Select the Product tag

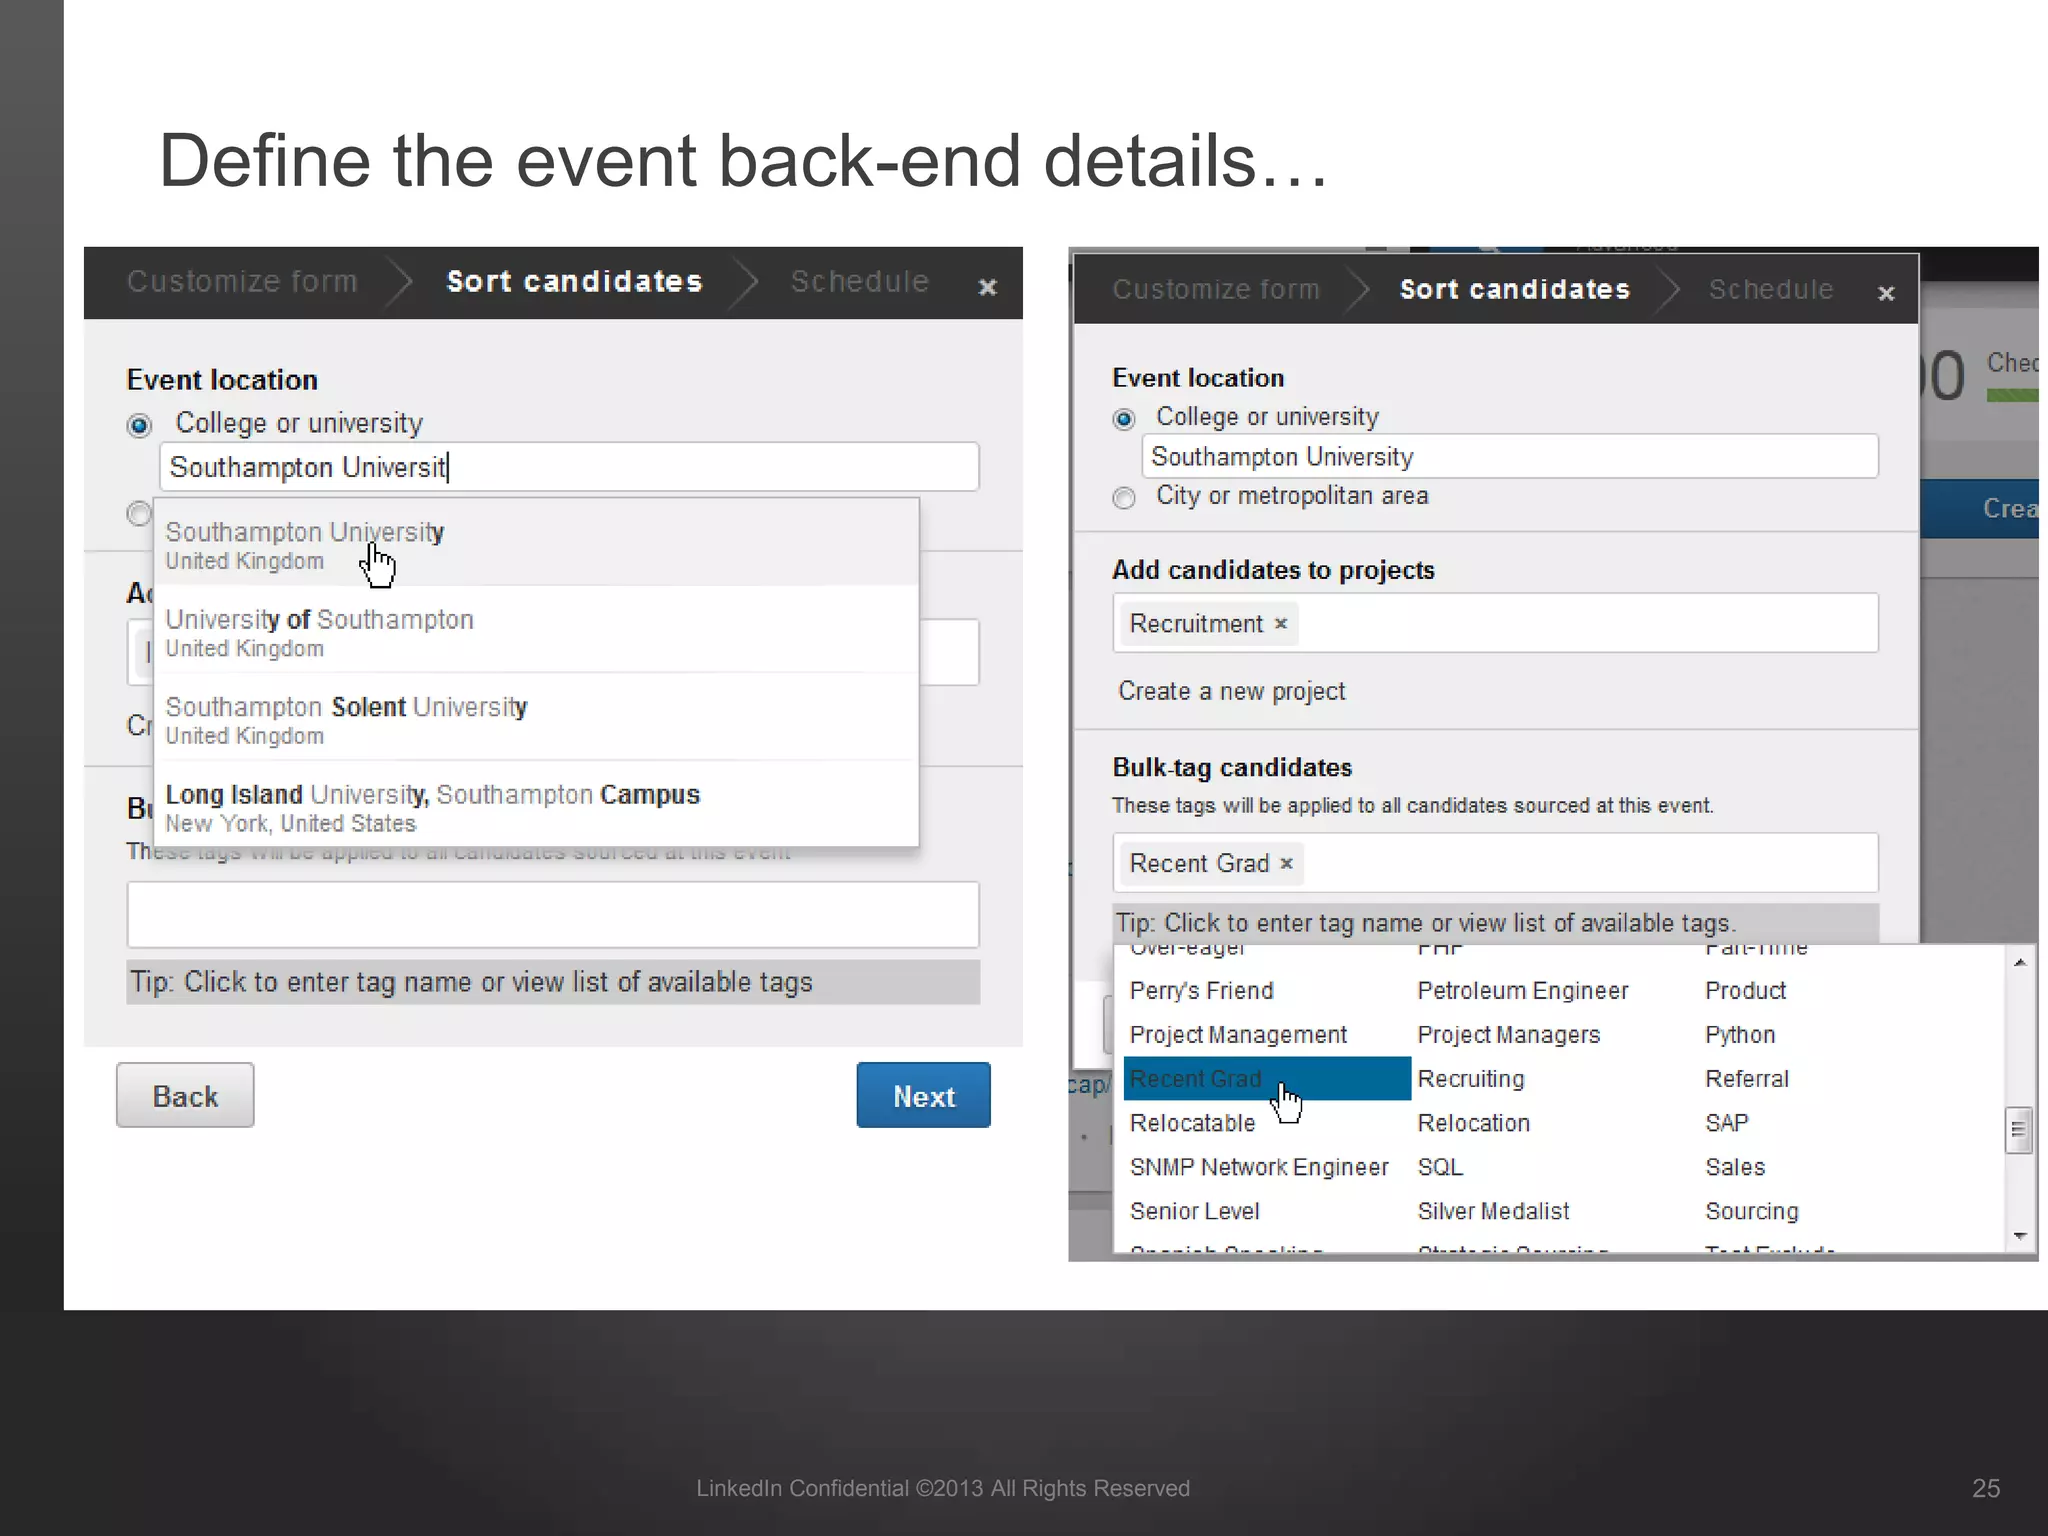(1745, 991)
